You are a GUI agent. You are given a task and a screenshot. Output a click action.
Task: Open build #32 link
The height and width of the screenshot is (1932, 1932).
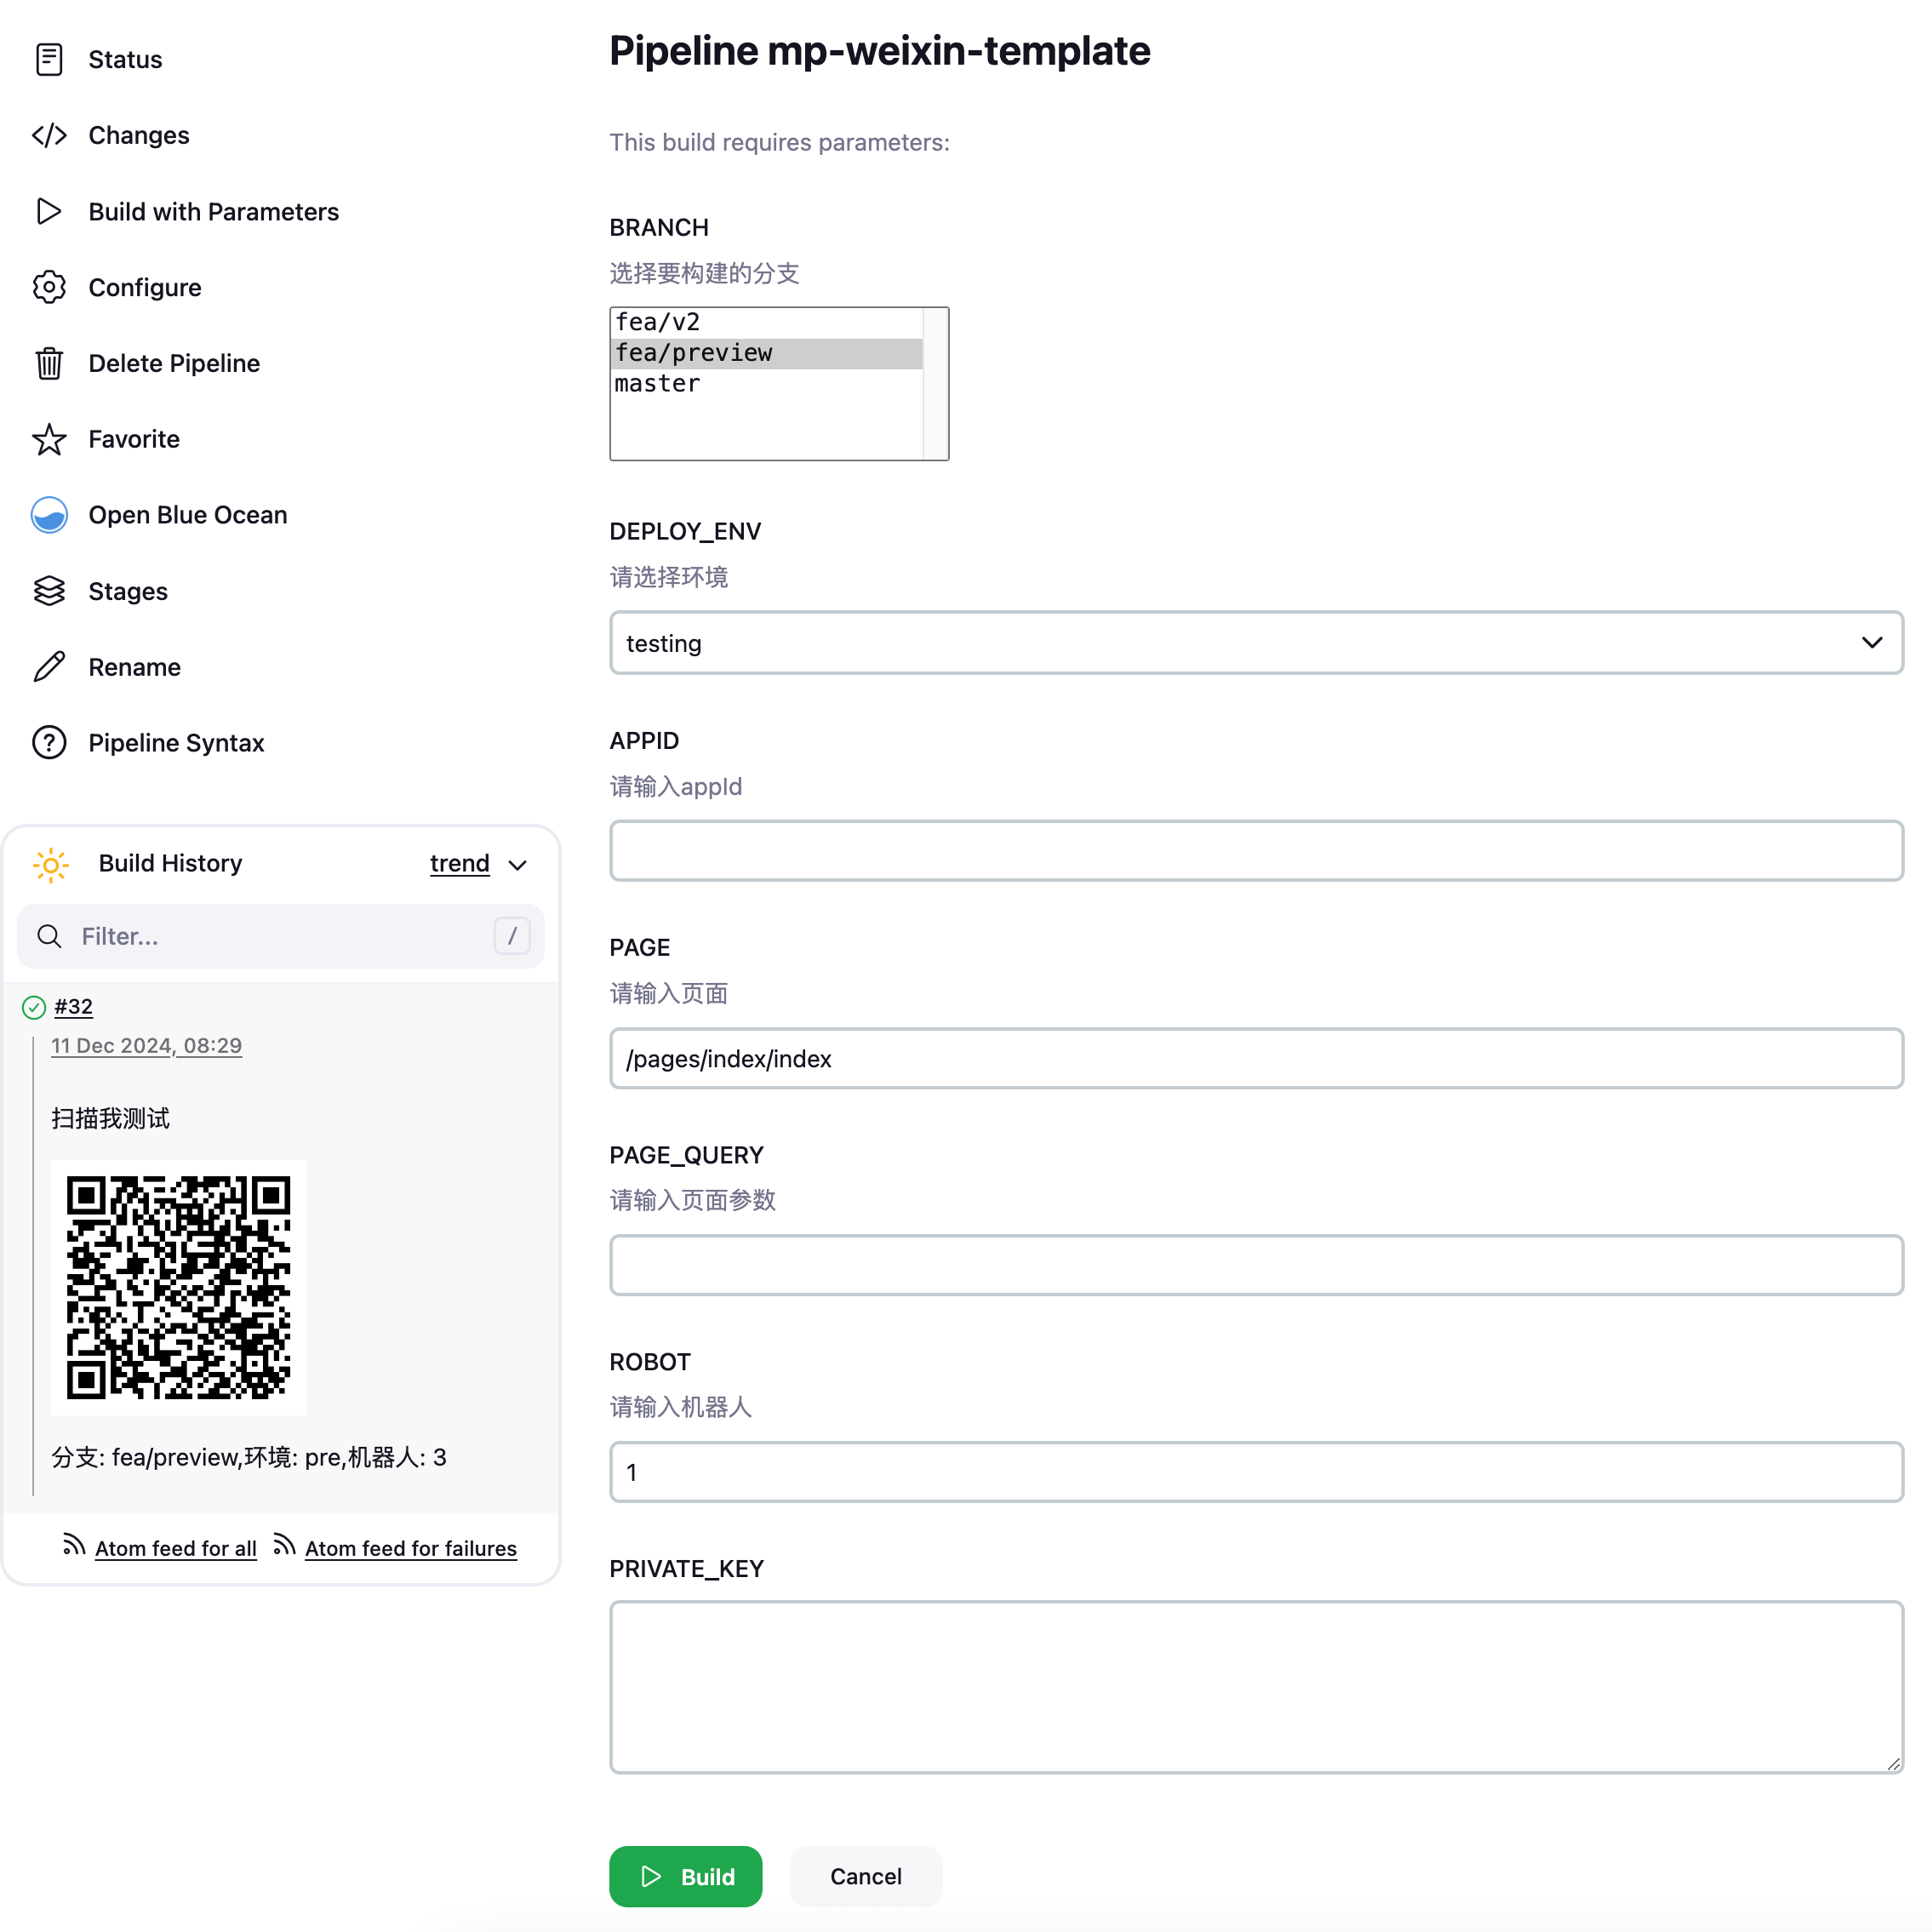73,1007
